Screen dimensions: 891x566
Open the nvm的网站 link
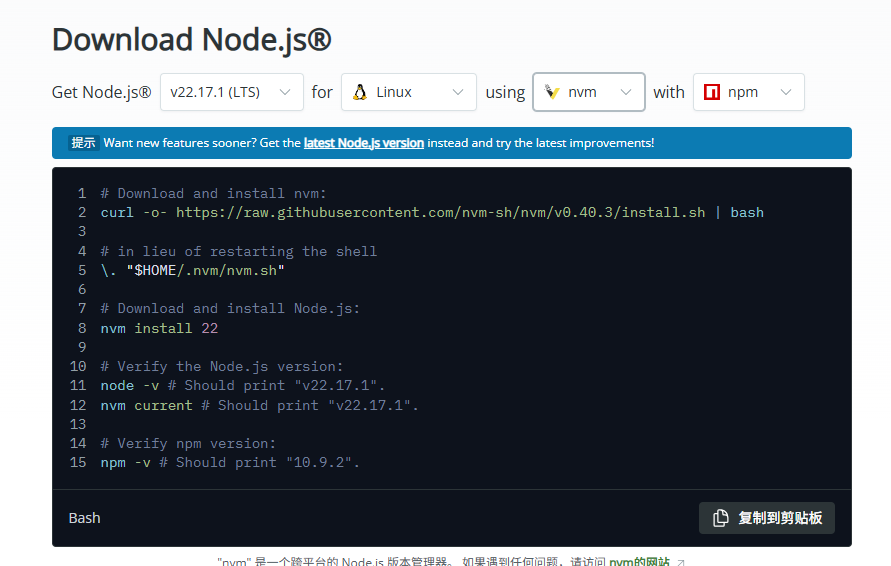tap(640, 562)
